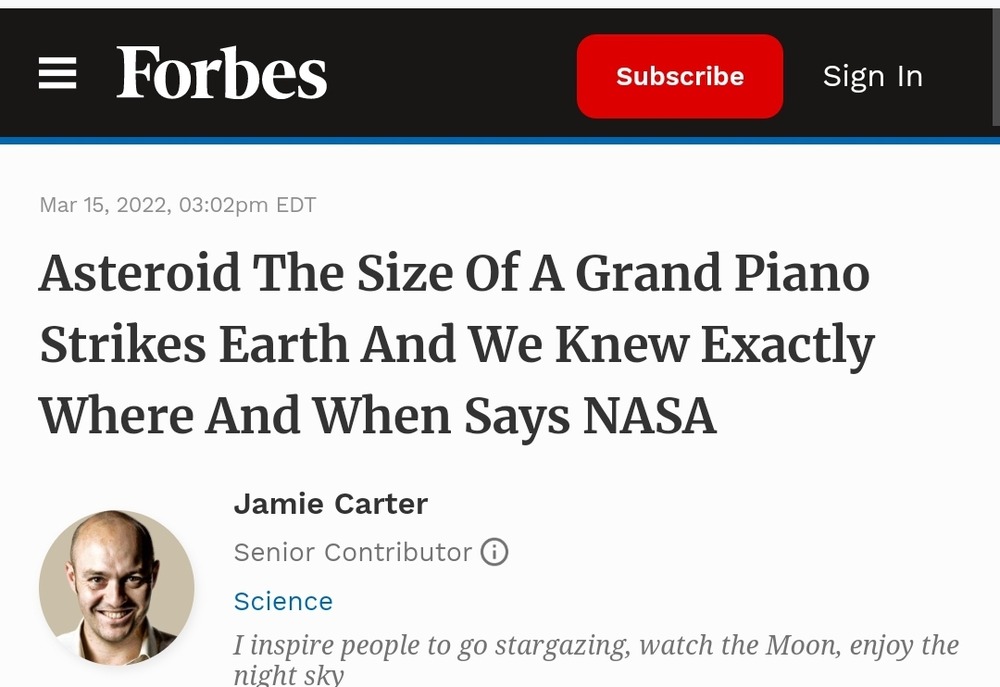Click night sky in the author bio
This screenshot has width=1000, height=687.
tap(288, 675)
